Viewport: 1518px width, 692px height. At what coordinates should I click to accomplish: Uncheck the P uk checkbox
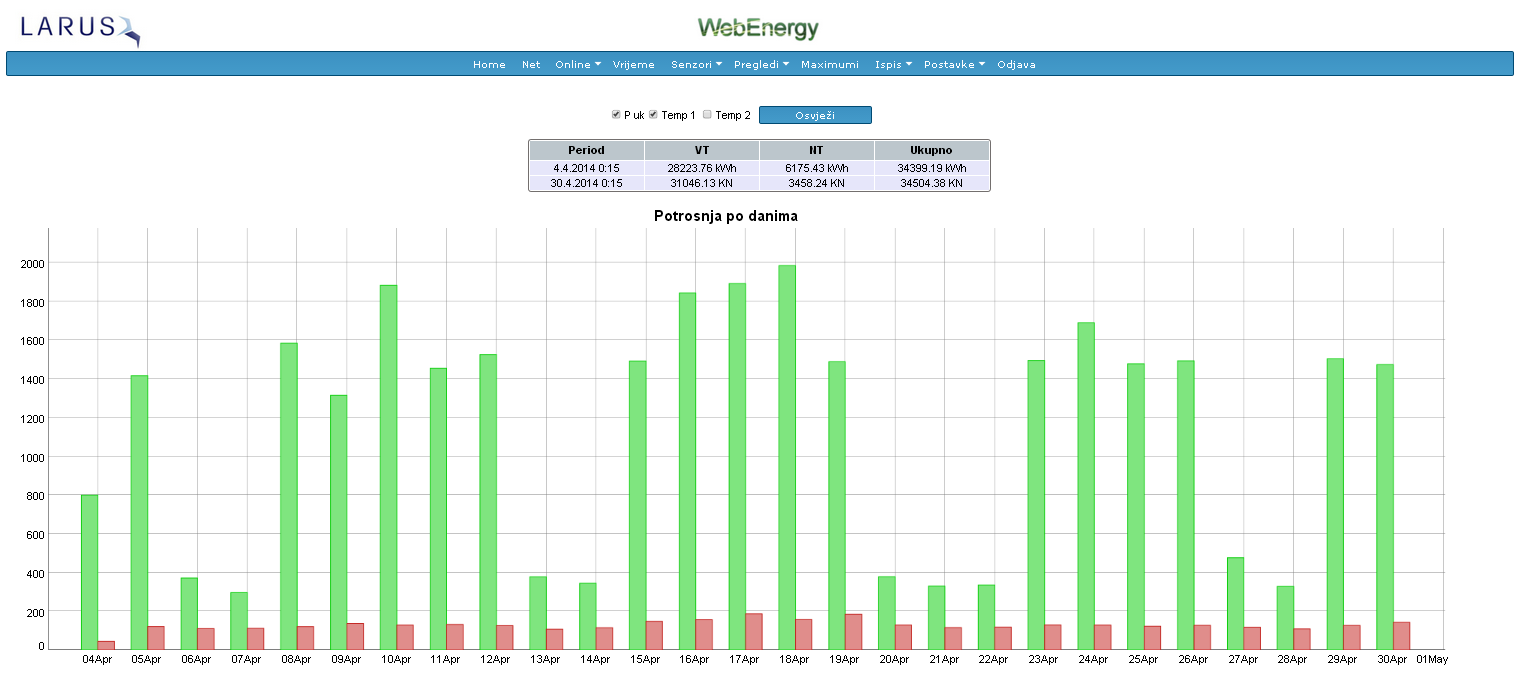616,115
